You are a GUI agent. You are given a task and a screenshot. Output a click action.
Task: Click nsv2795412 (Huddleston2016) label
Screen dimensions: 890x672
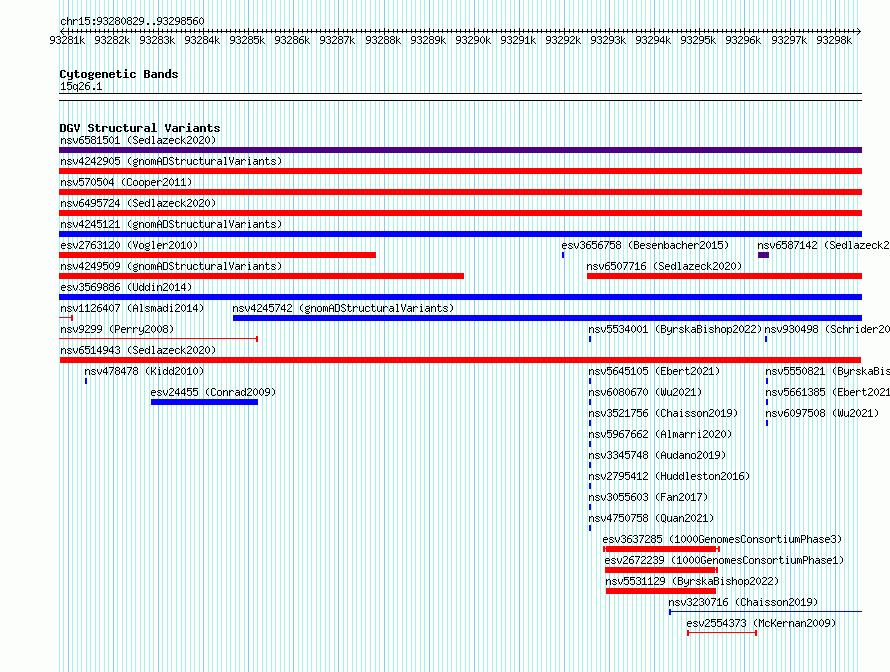click(669, 476)
